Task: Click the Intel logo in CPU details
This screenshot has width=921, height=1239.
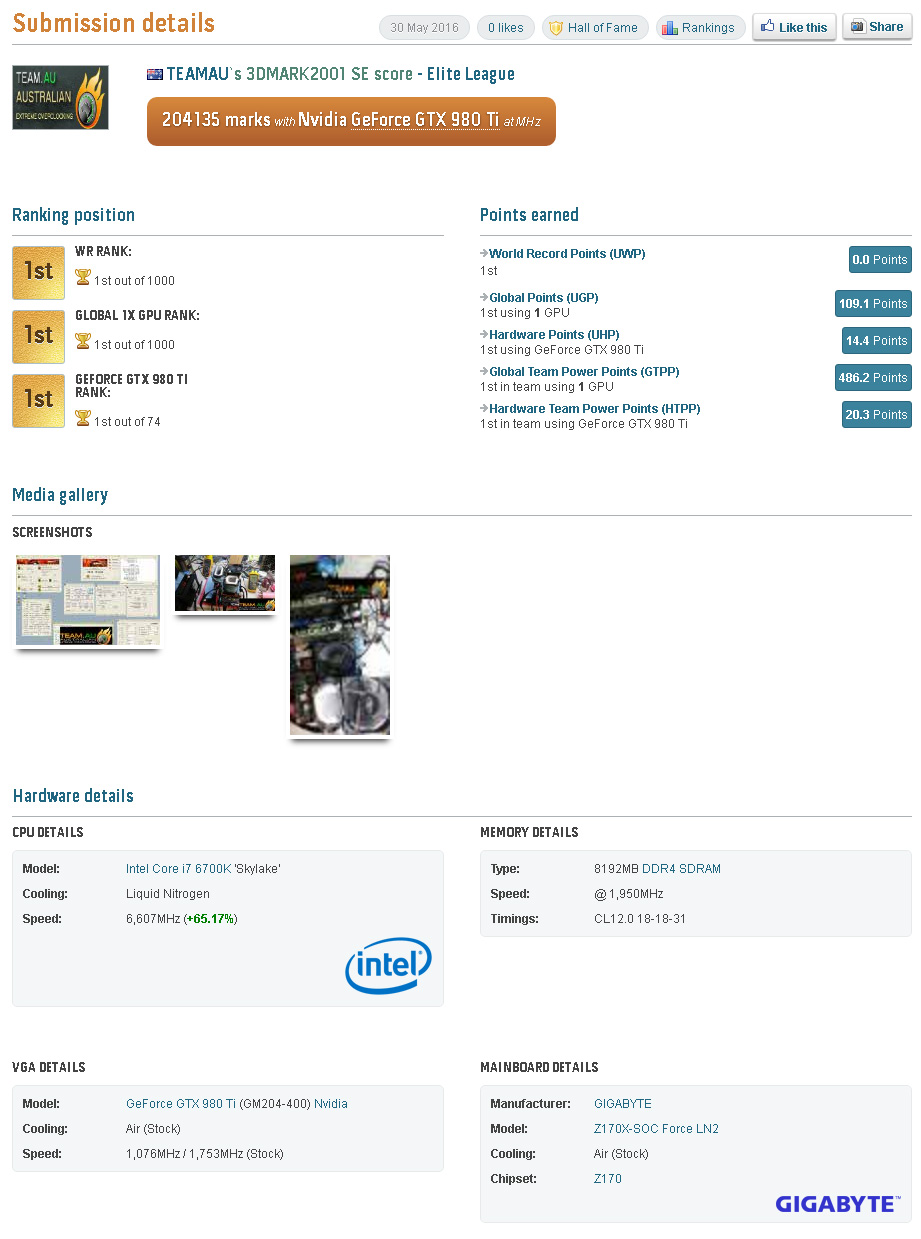Action: point(388,965)
